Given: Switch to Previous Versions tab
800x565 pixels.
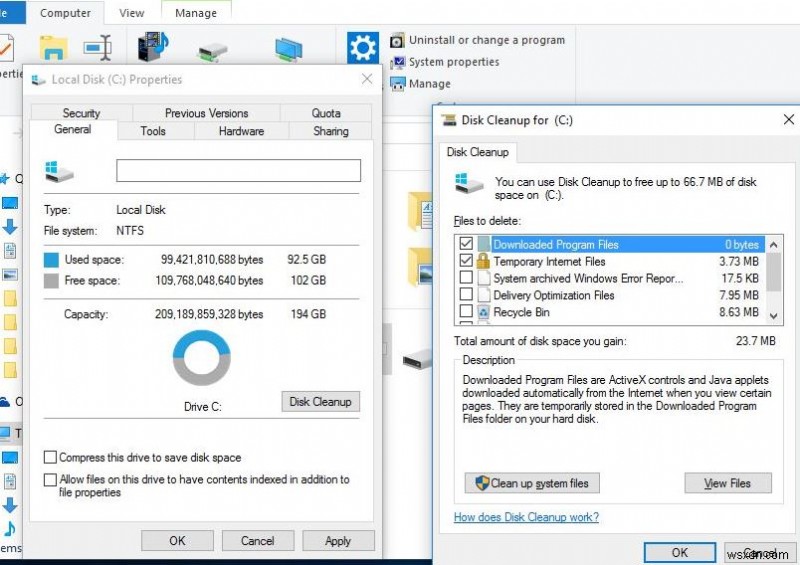Looking at the screenshot, I should pyautogui.click(x=206, y=113).
